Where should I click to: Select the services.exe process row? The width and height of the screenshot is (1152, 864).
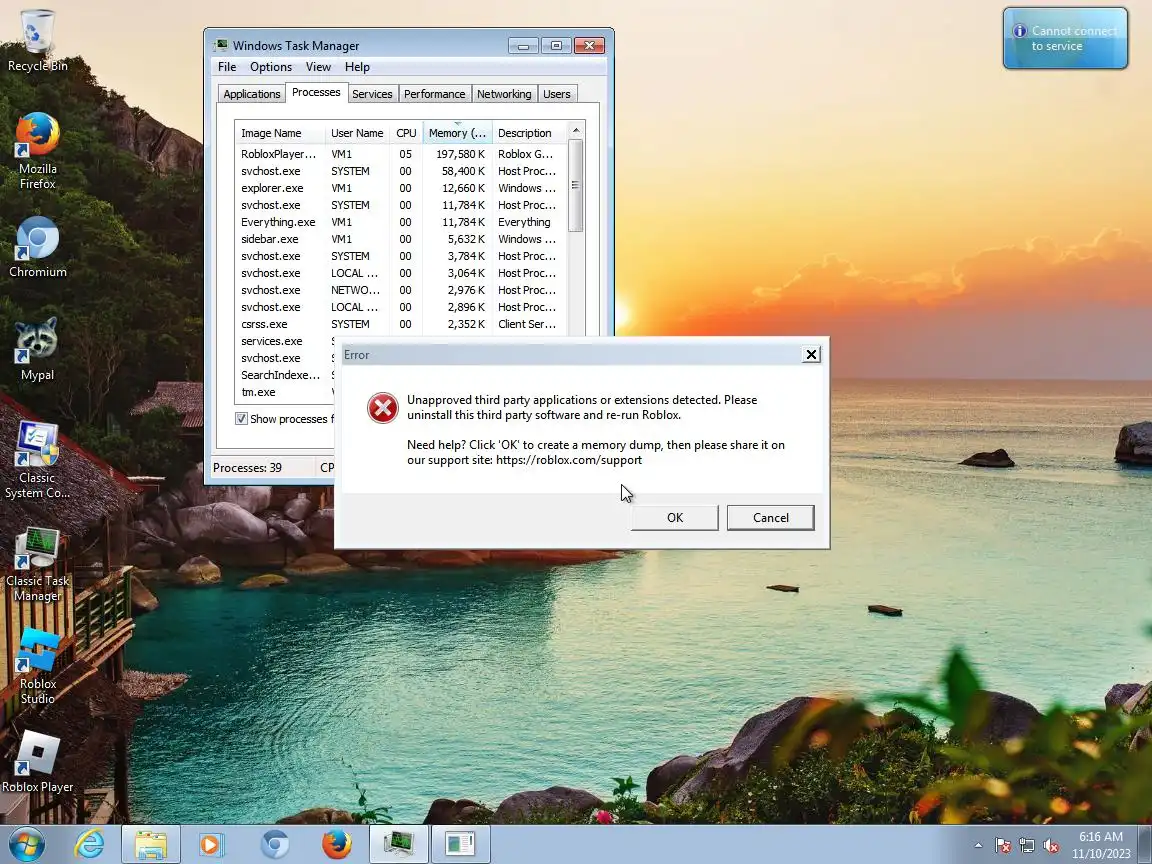point(285,341)
